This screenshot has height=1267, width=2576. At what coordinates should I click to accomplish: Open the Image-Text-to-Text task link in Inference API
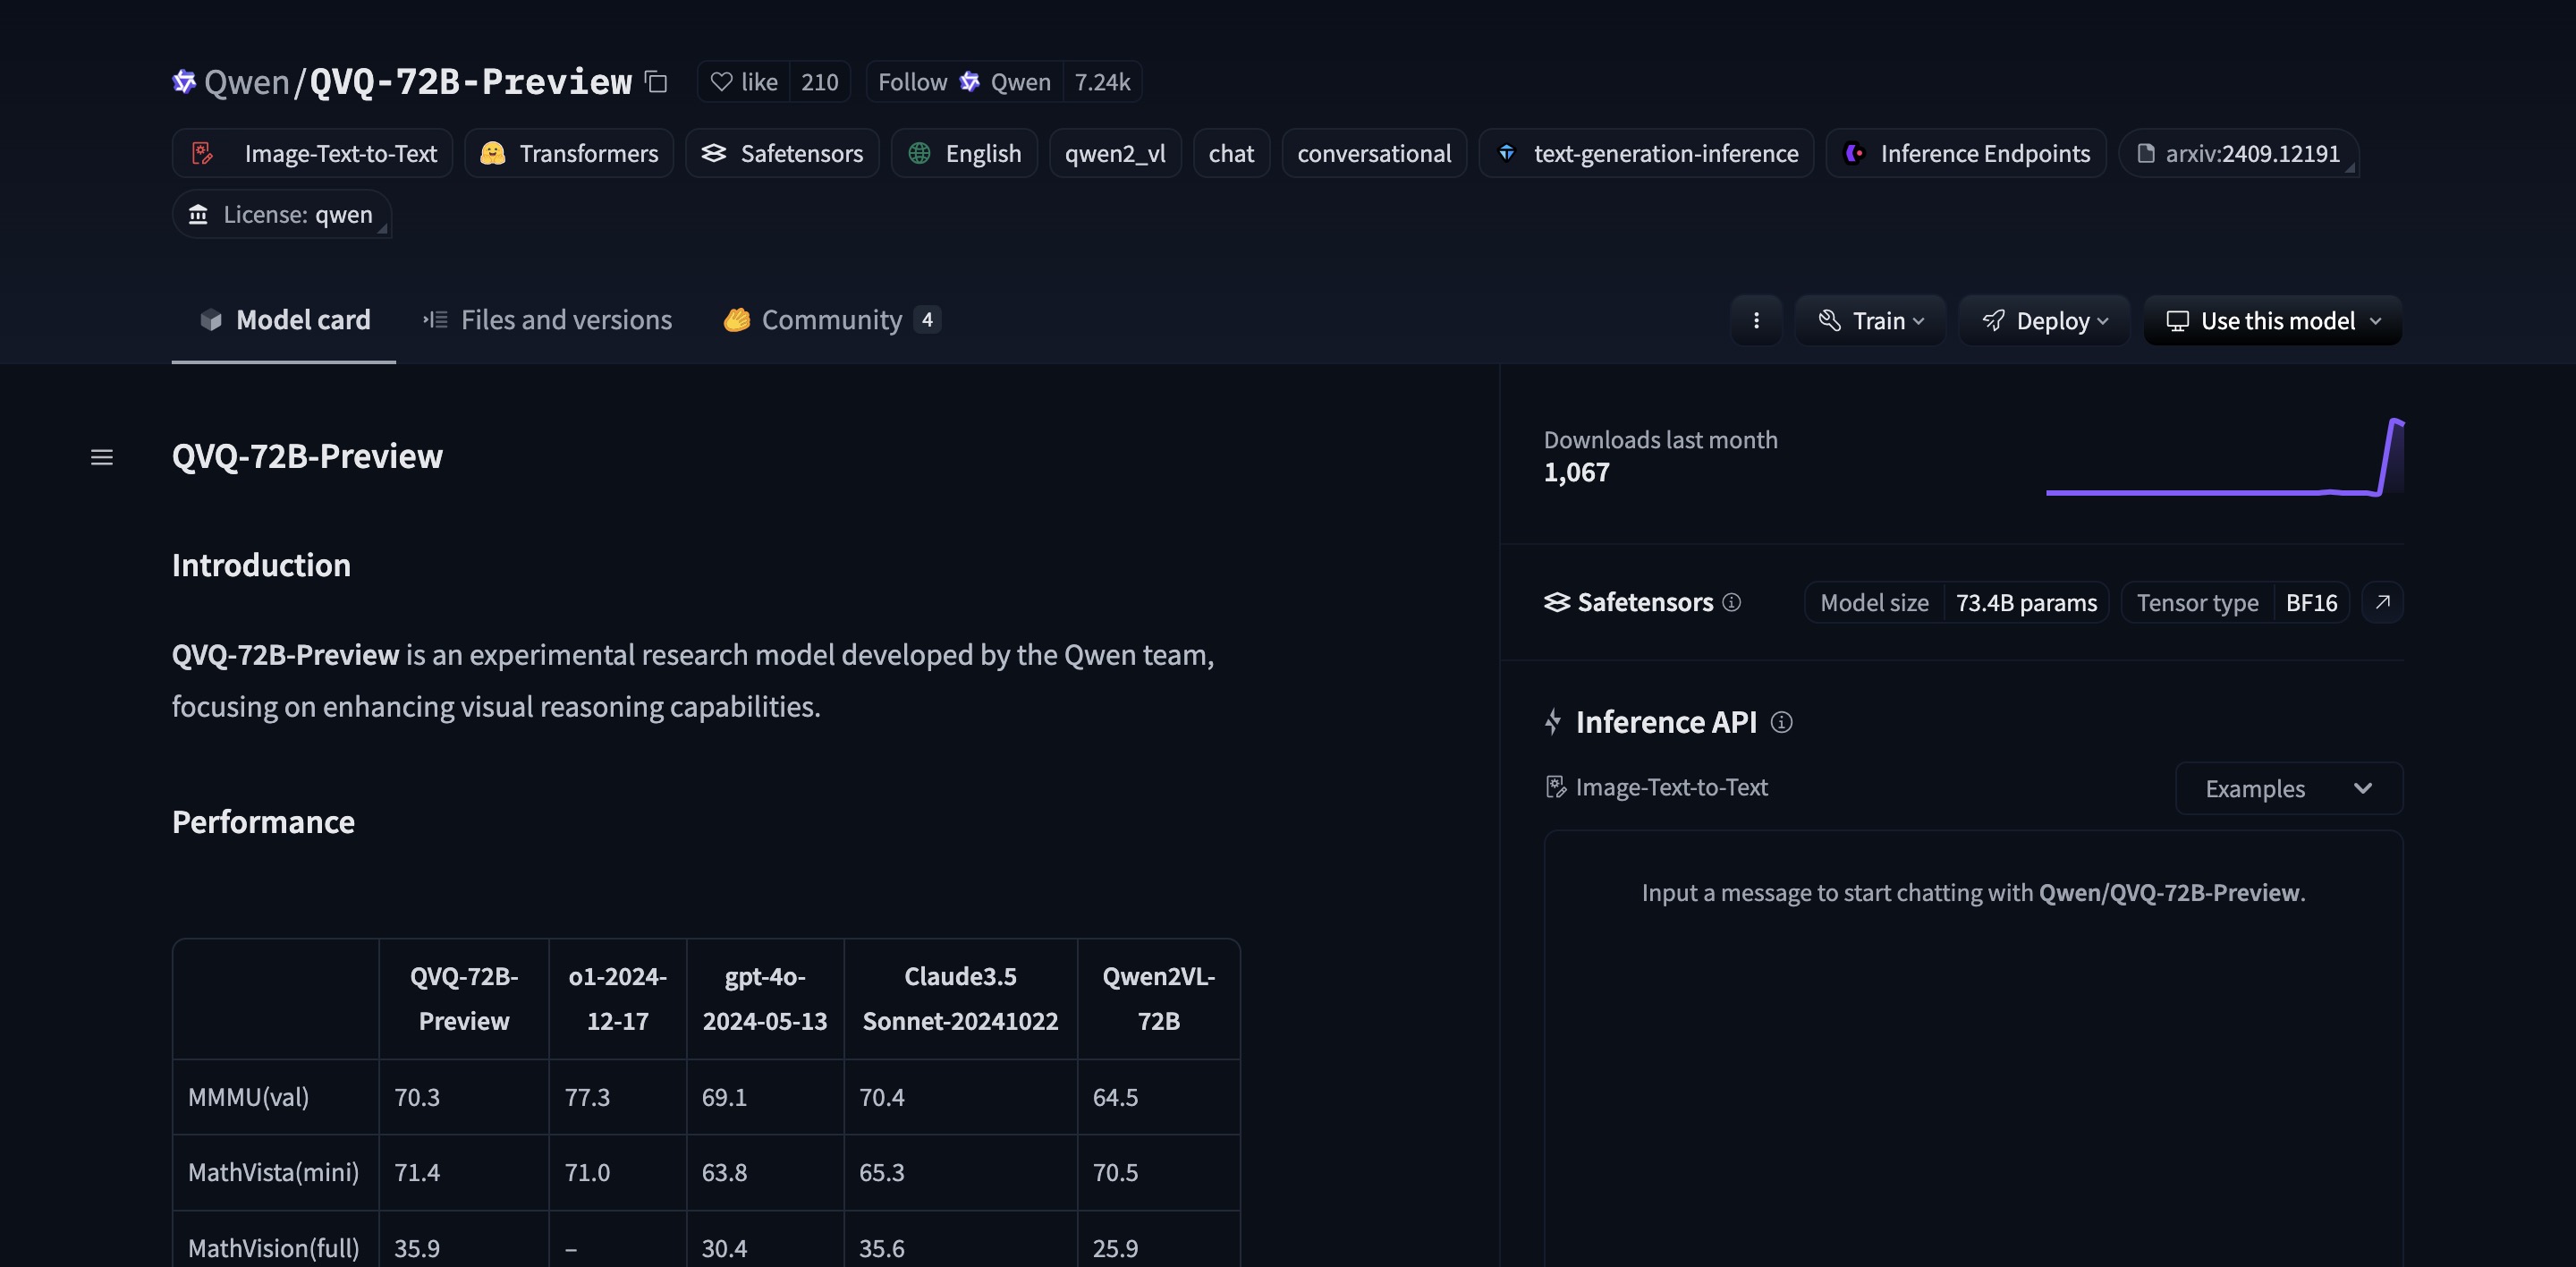(1656, 787)
